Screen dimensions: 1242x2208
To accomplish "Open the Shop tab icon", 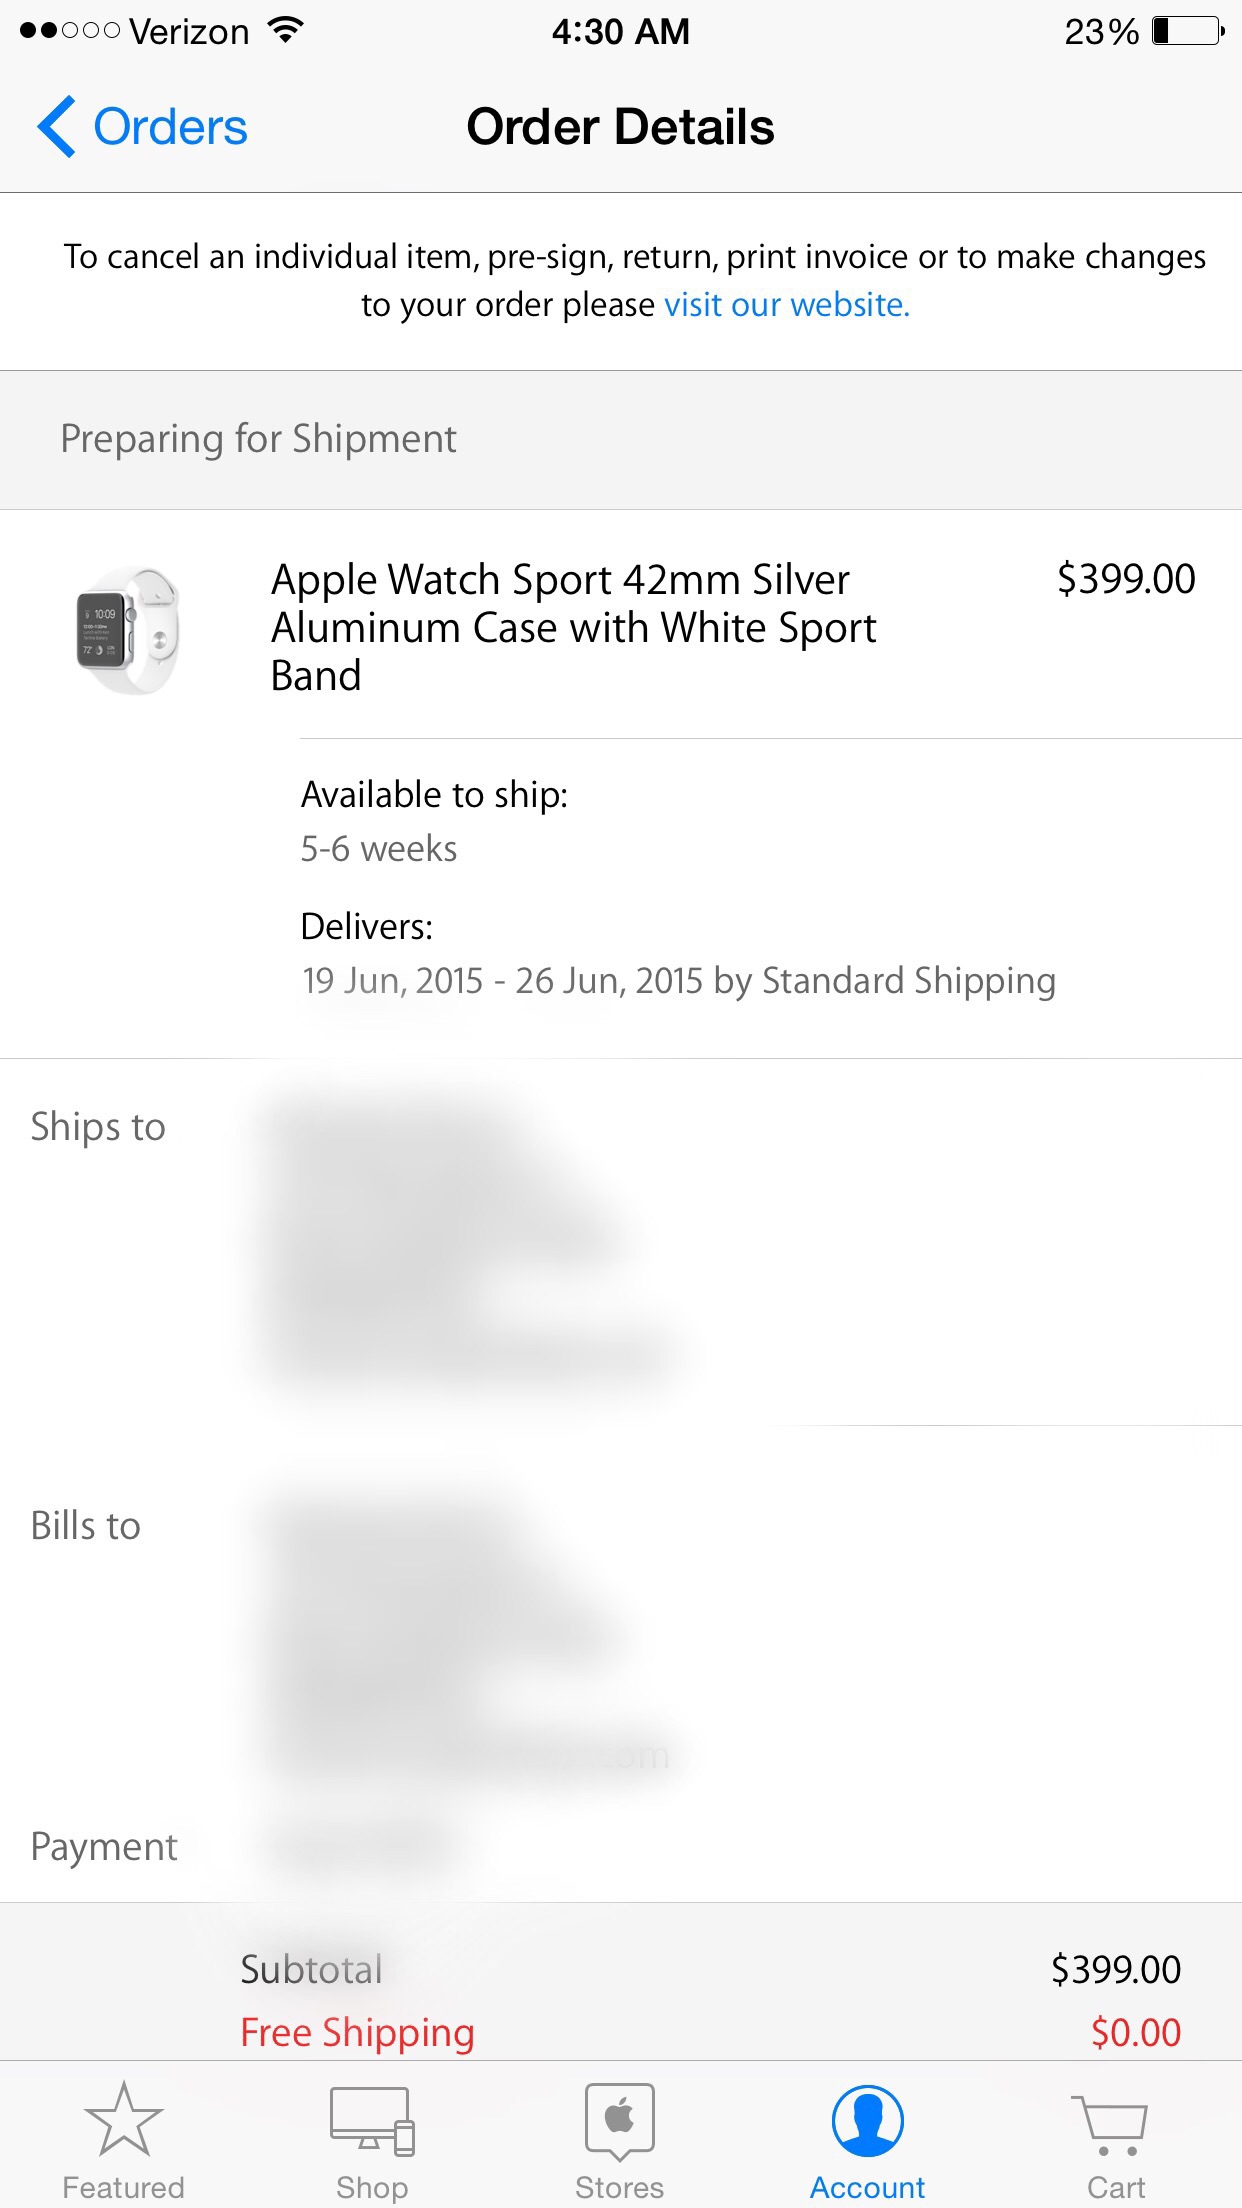I will tap(372, 2122).
